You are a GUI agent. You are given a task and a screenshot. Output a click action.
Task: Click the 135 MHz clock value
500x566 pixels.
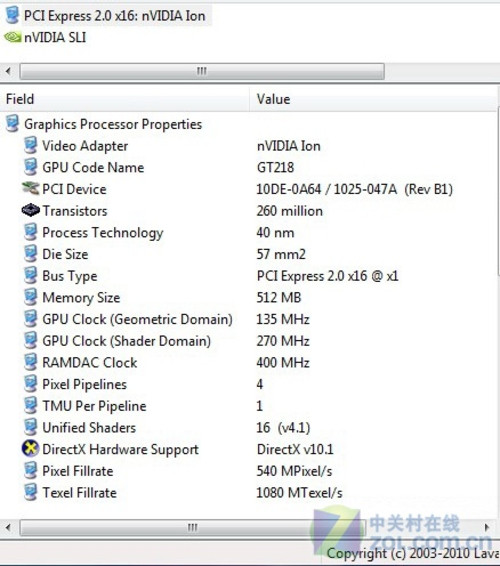(x=283, y=319)
